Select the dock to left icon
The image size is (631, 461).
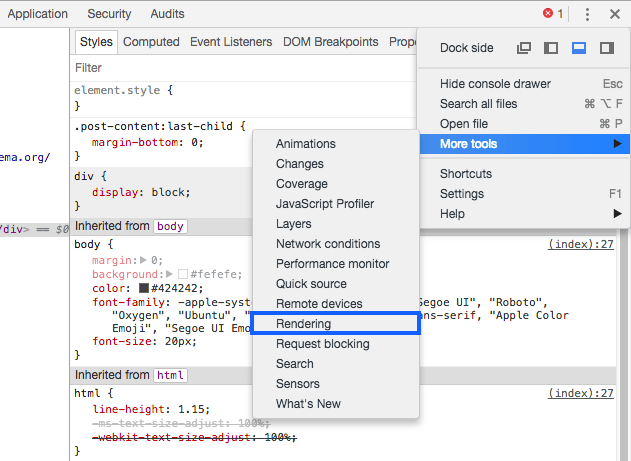(x=551, y=48)
